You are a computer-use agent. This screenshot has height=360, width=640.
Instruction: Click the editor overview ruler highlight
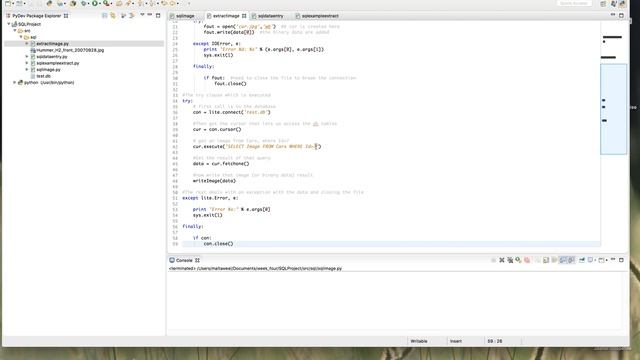[x=613, y=109]
